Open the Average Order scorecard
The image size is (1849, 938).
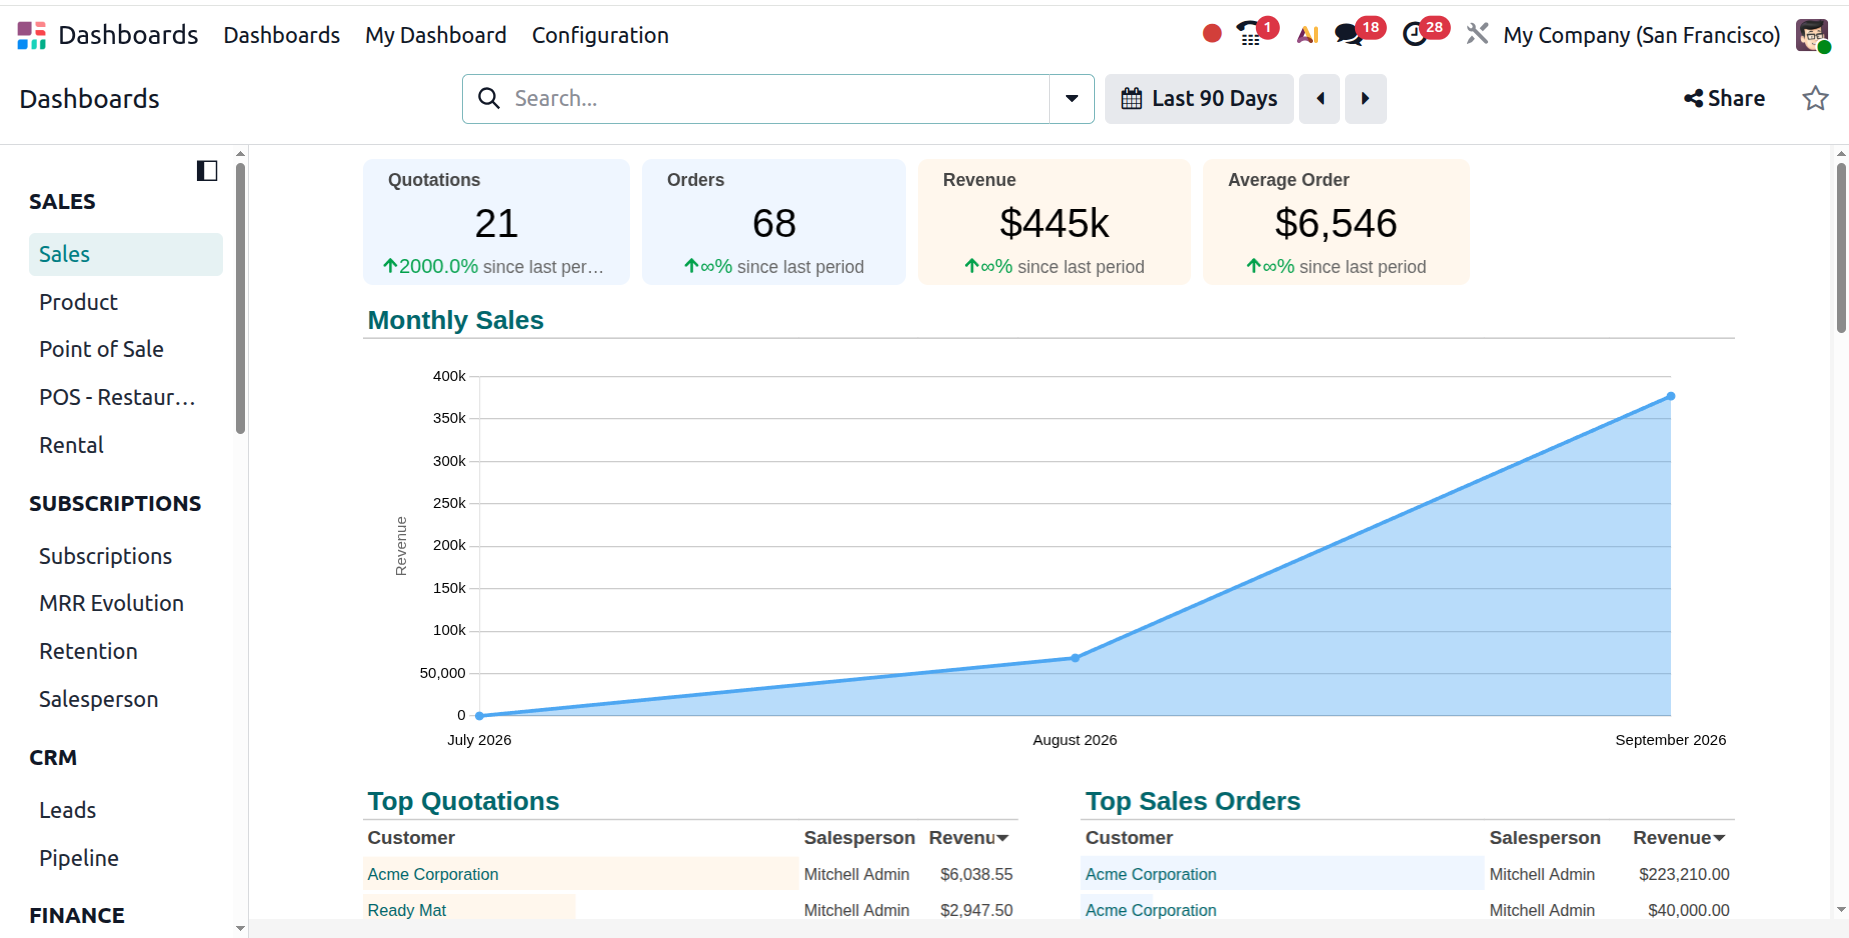coord(1336,222)
